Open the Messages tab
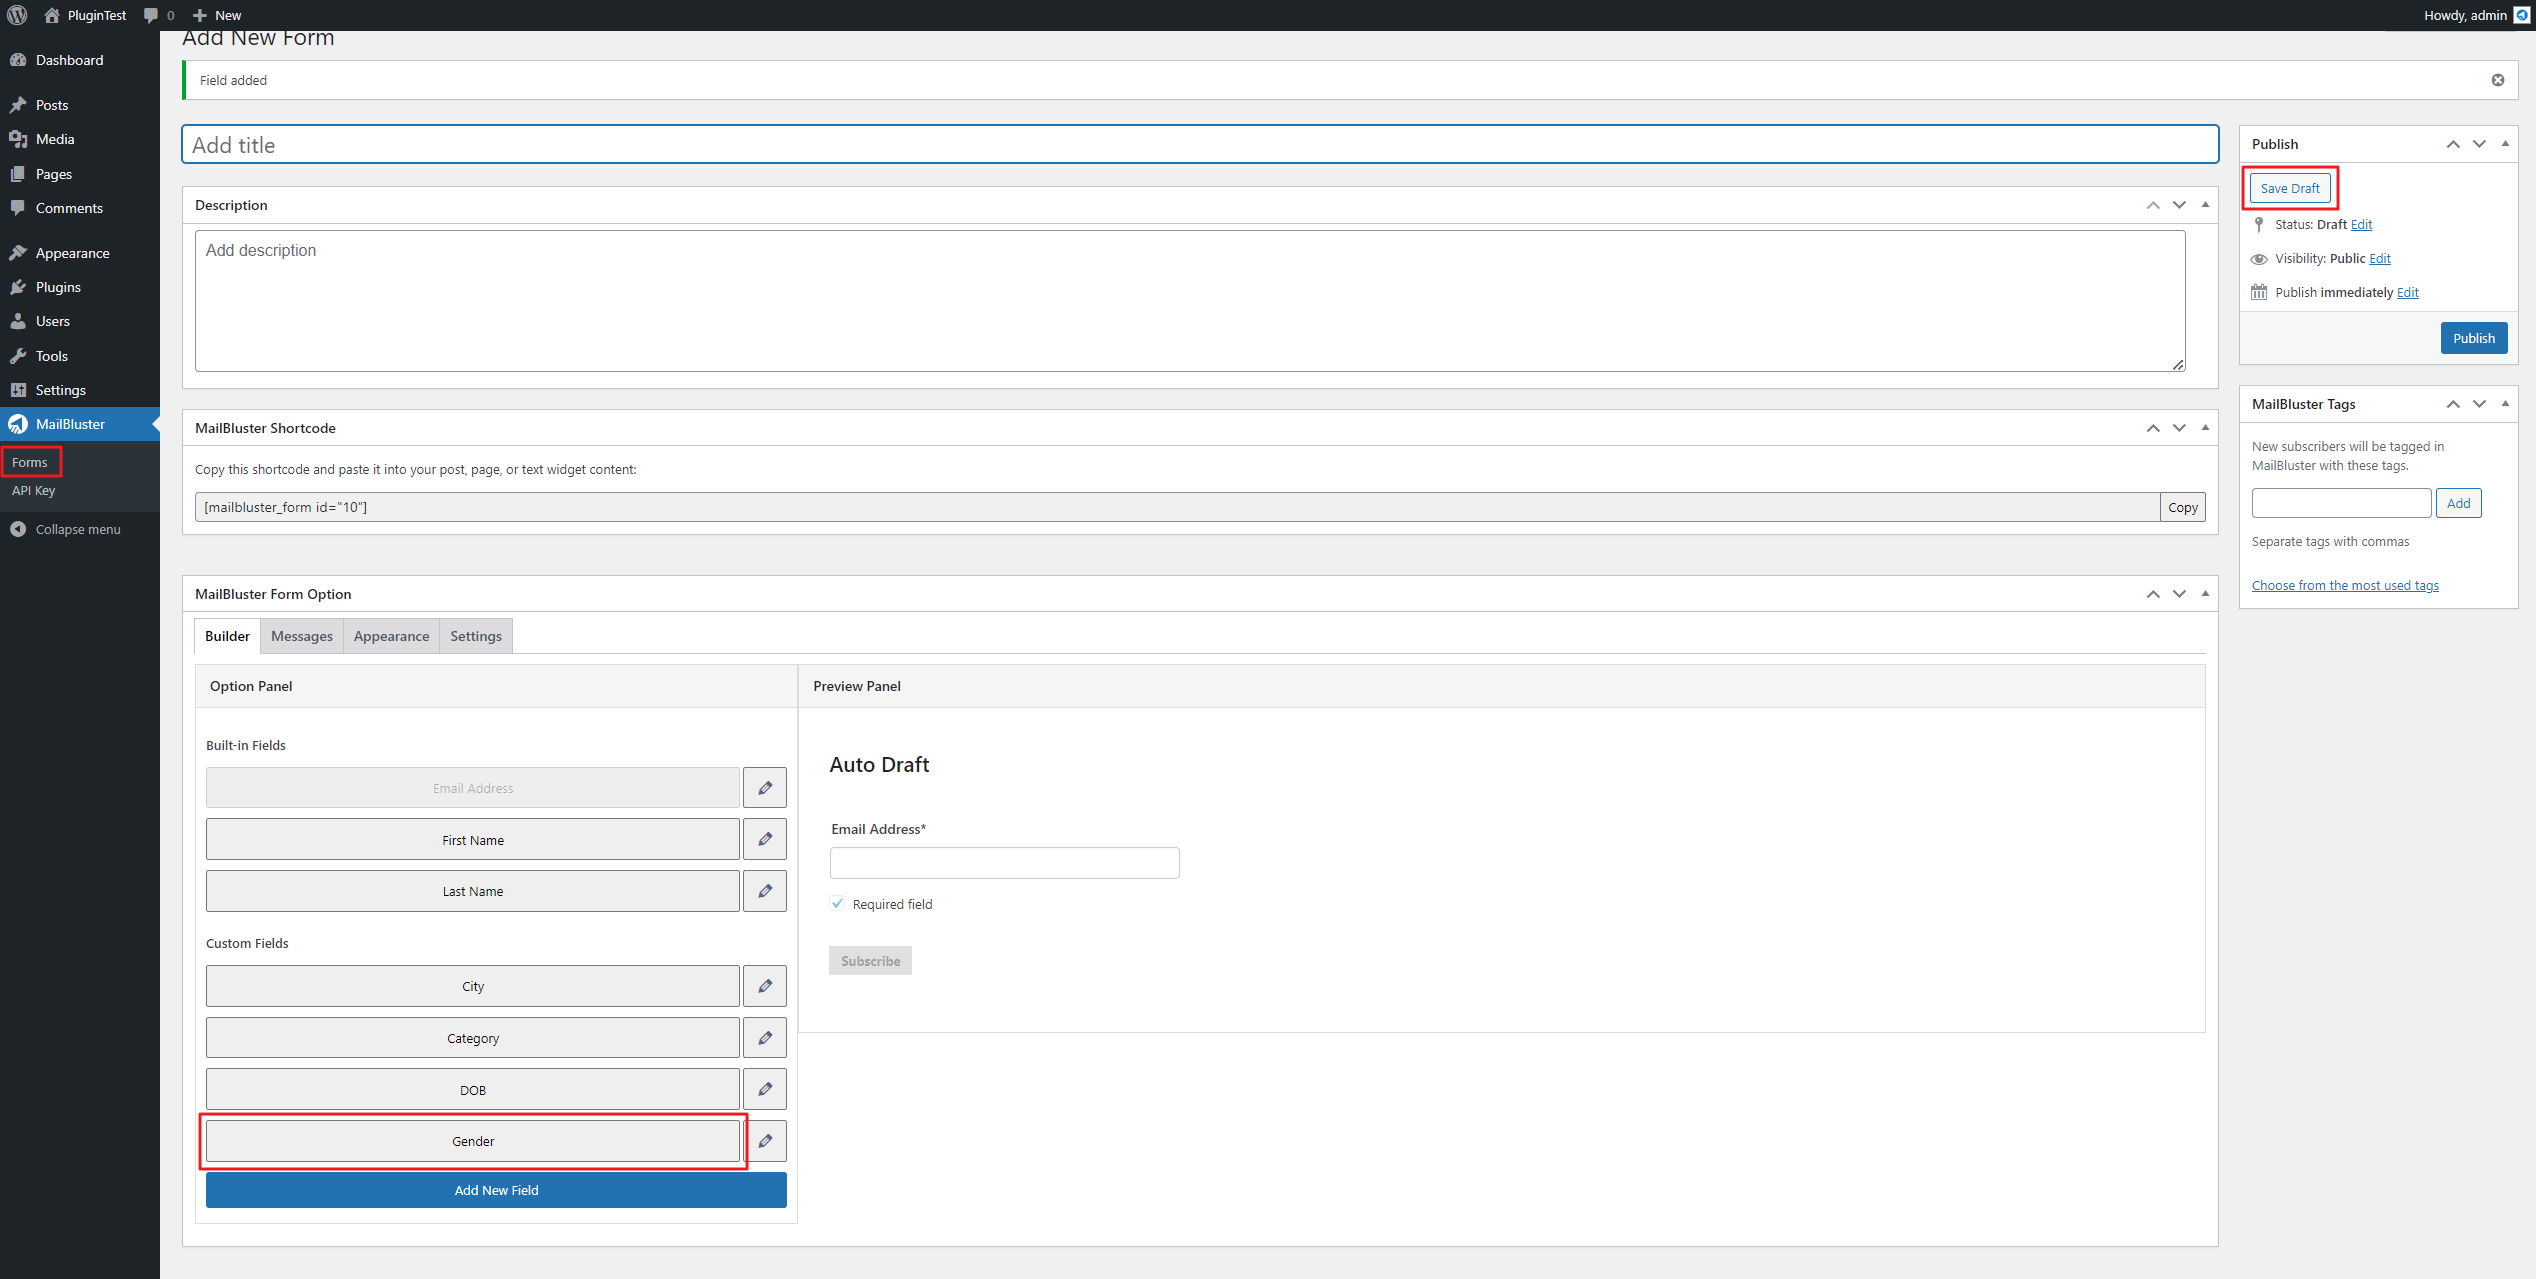The width and height of the screenshot is (2536, 1279). tap(301, 636)
